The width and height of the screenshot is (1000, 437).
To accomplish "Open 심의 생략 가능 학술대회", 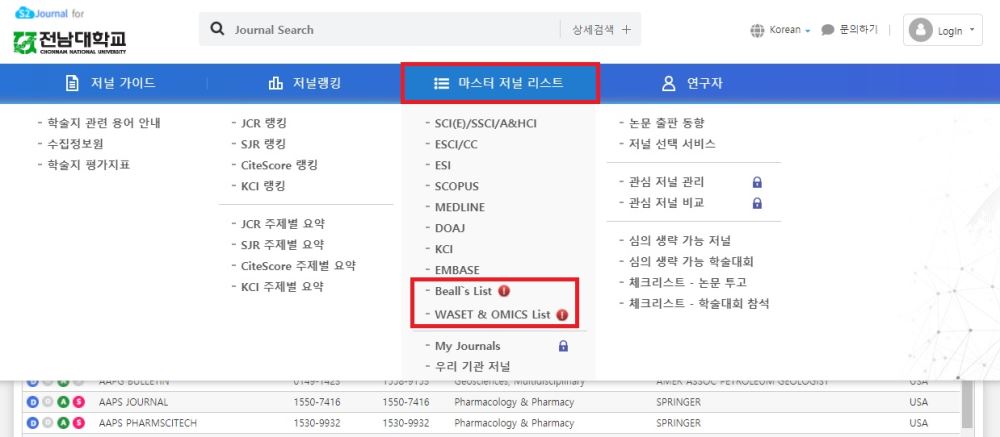I will (691, 262).
